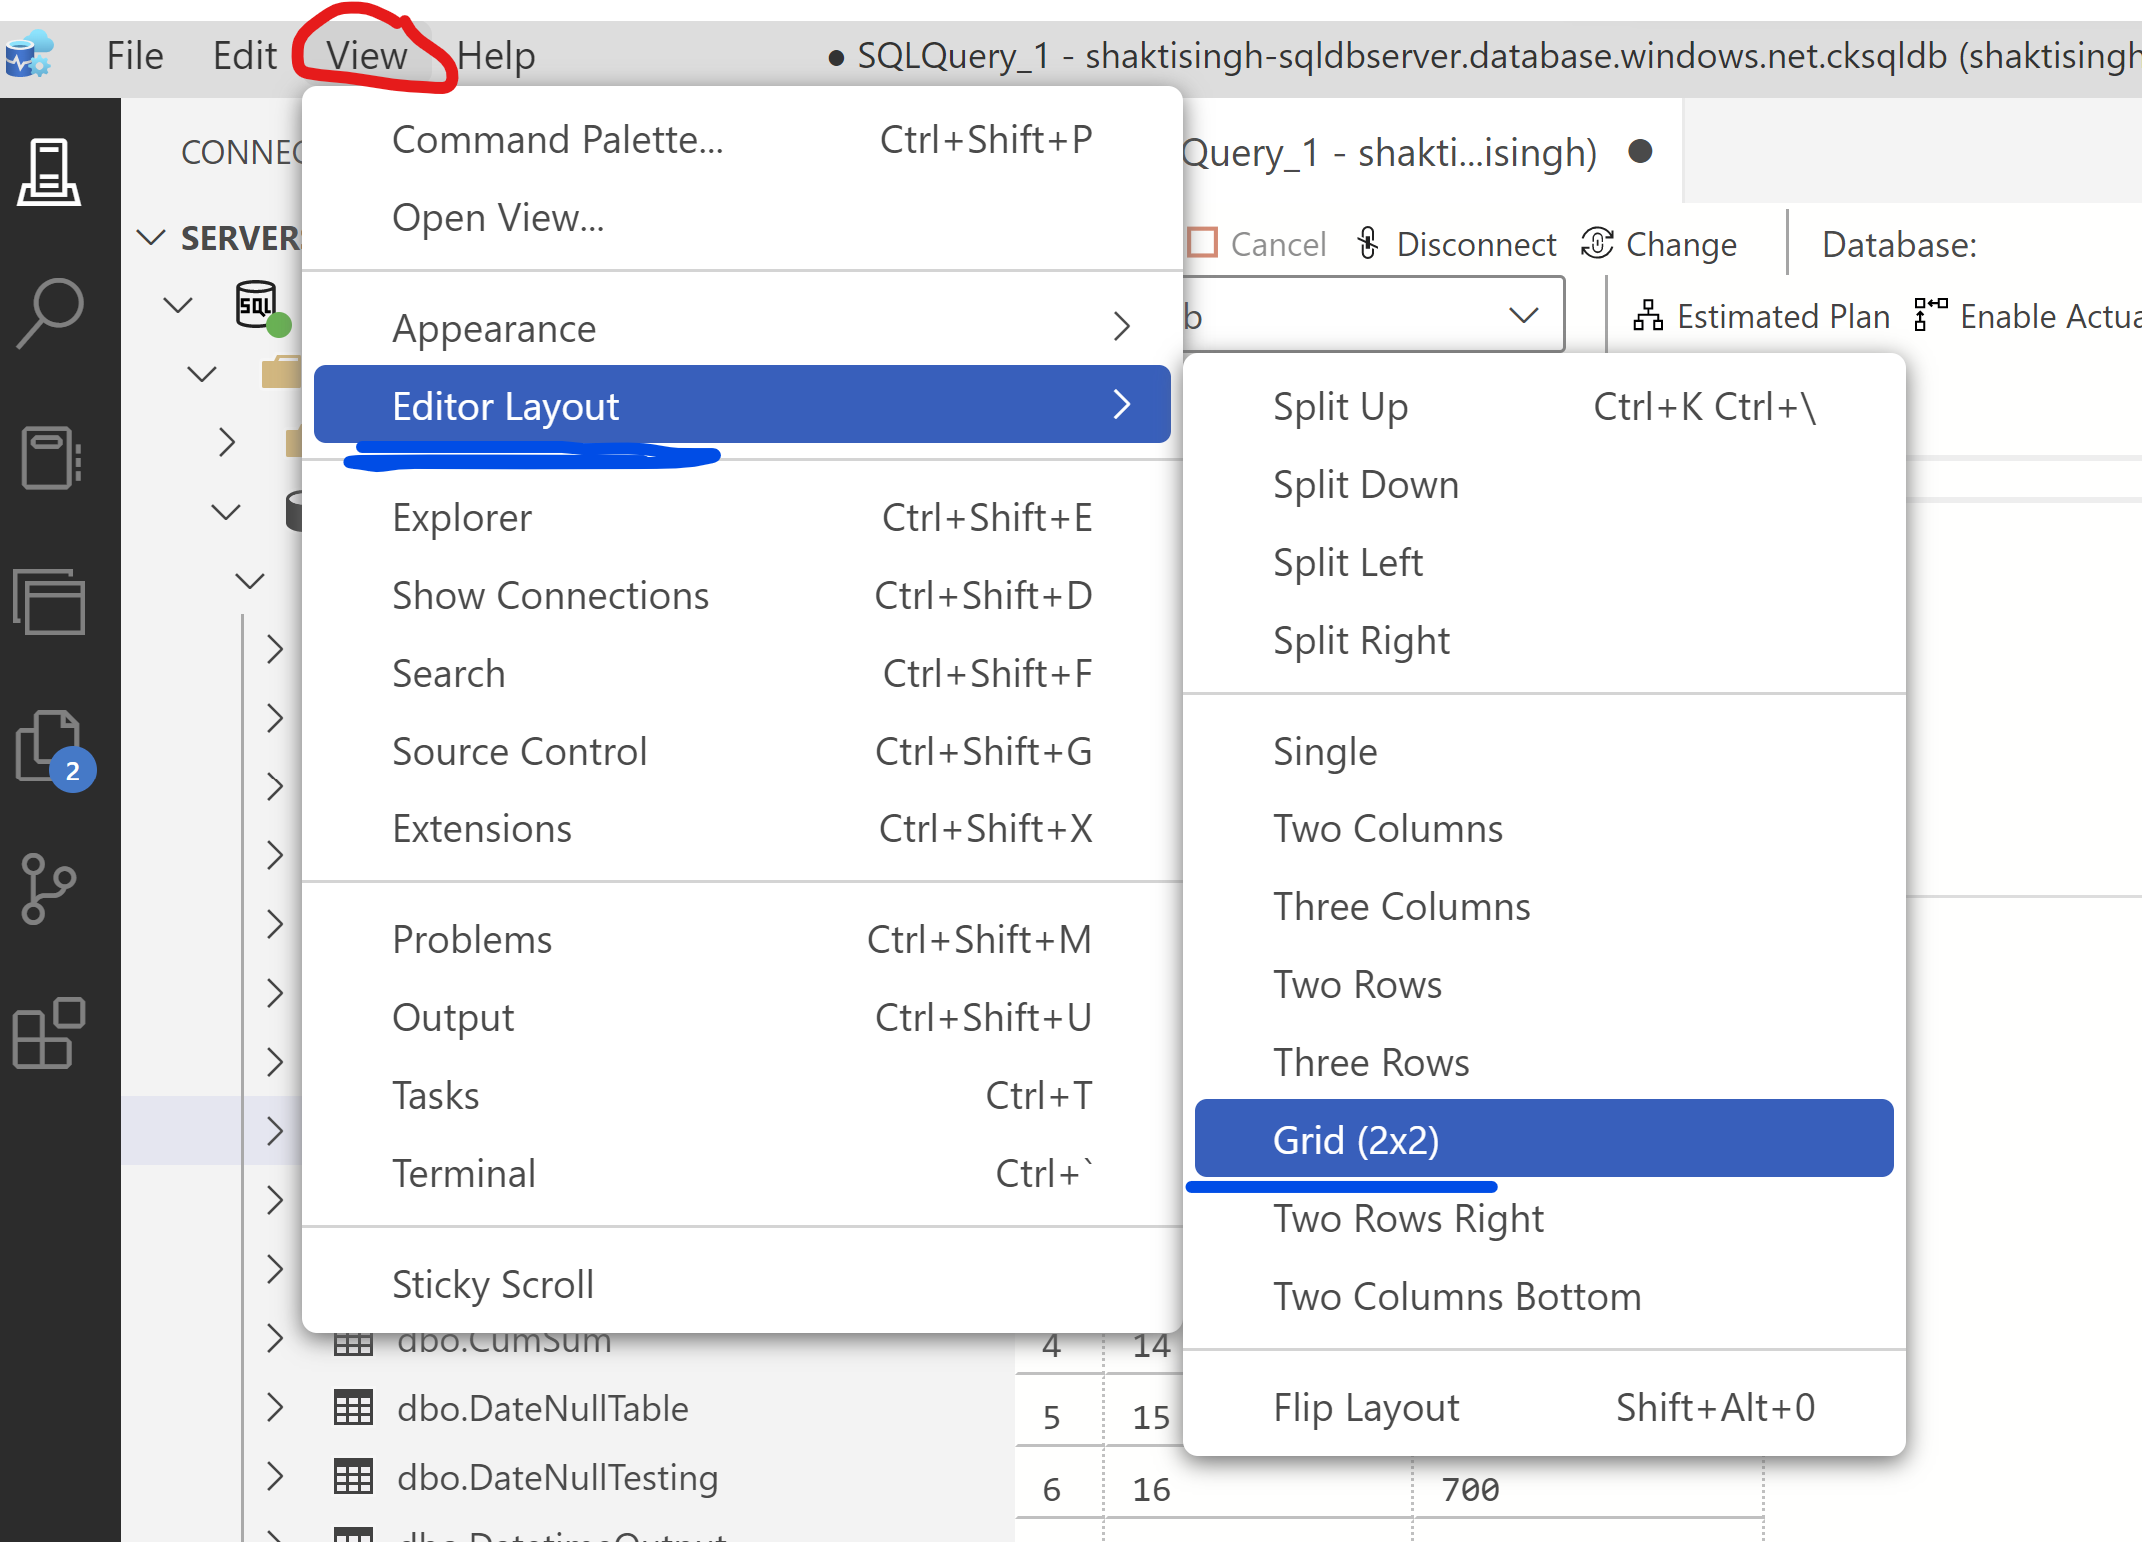Choose Problems menu entry
Screen dimensions: 2142x1542
click(x=742, y=940)
